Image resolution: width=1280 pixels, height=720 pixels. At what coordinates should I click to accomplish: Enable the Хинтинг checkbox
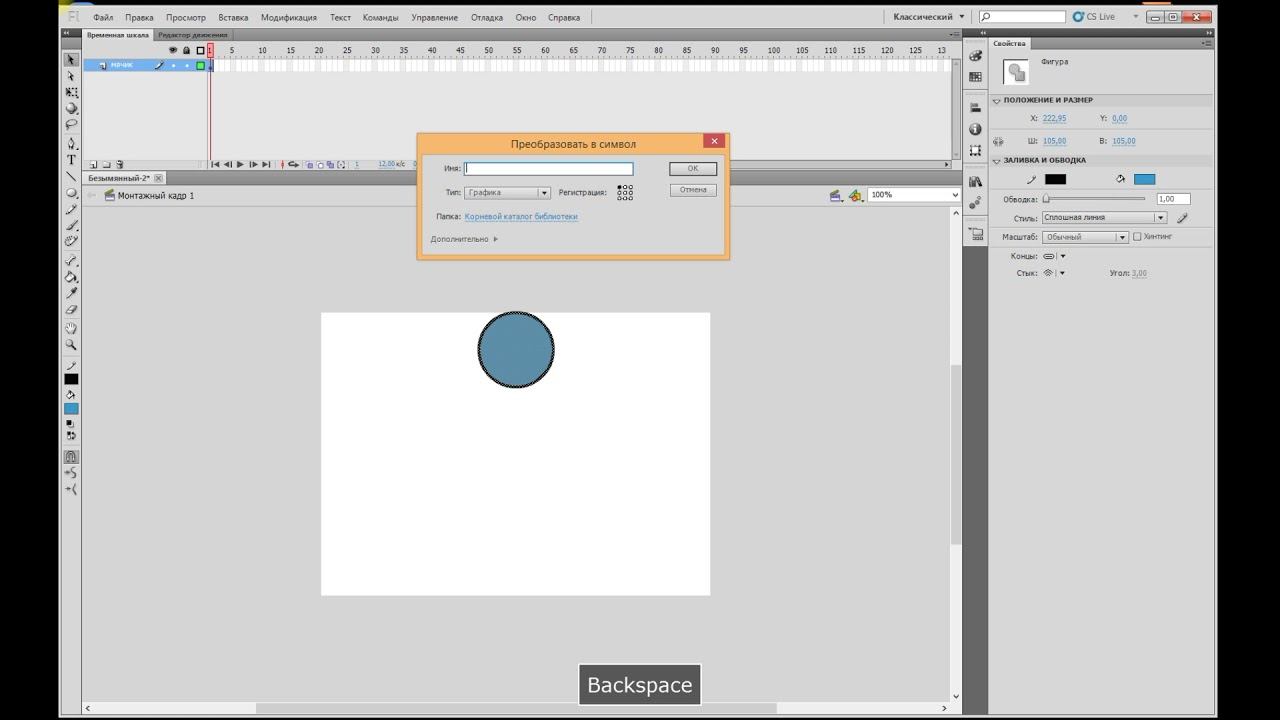[1137, 237]
